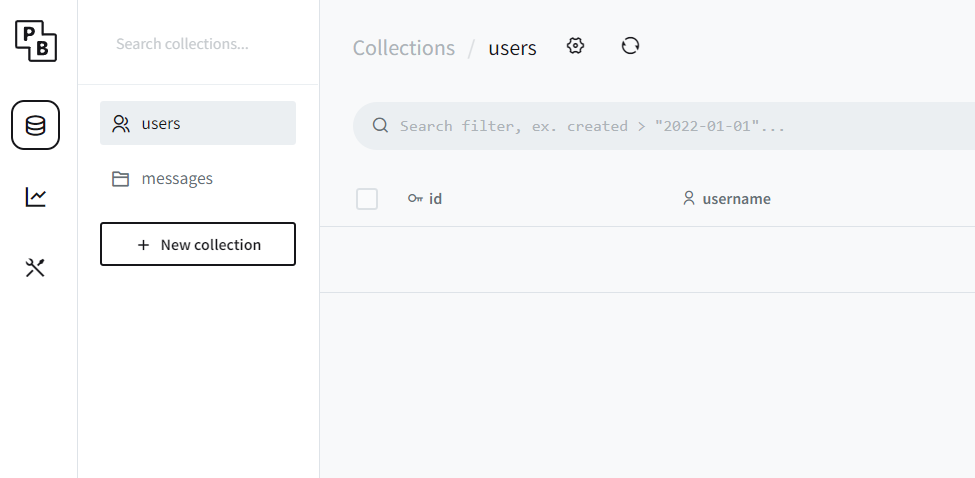The image size is (975, 478).
Task: Open the Settings tools section
Action: [36, 268]
